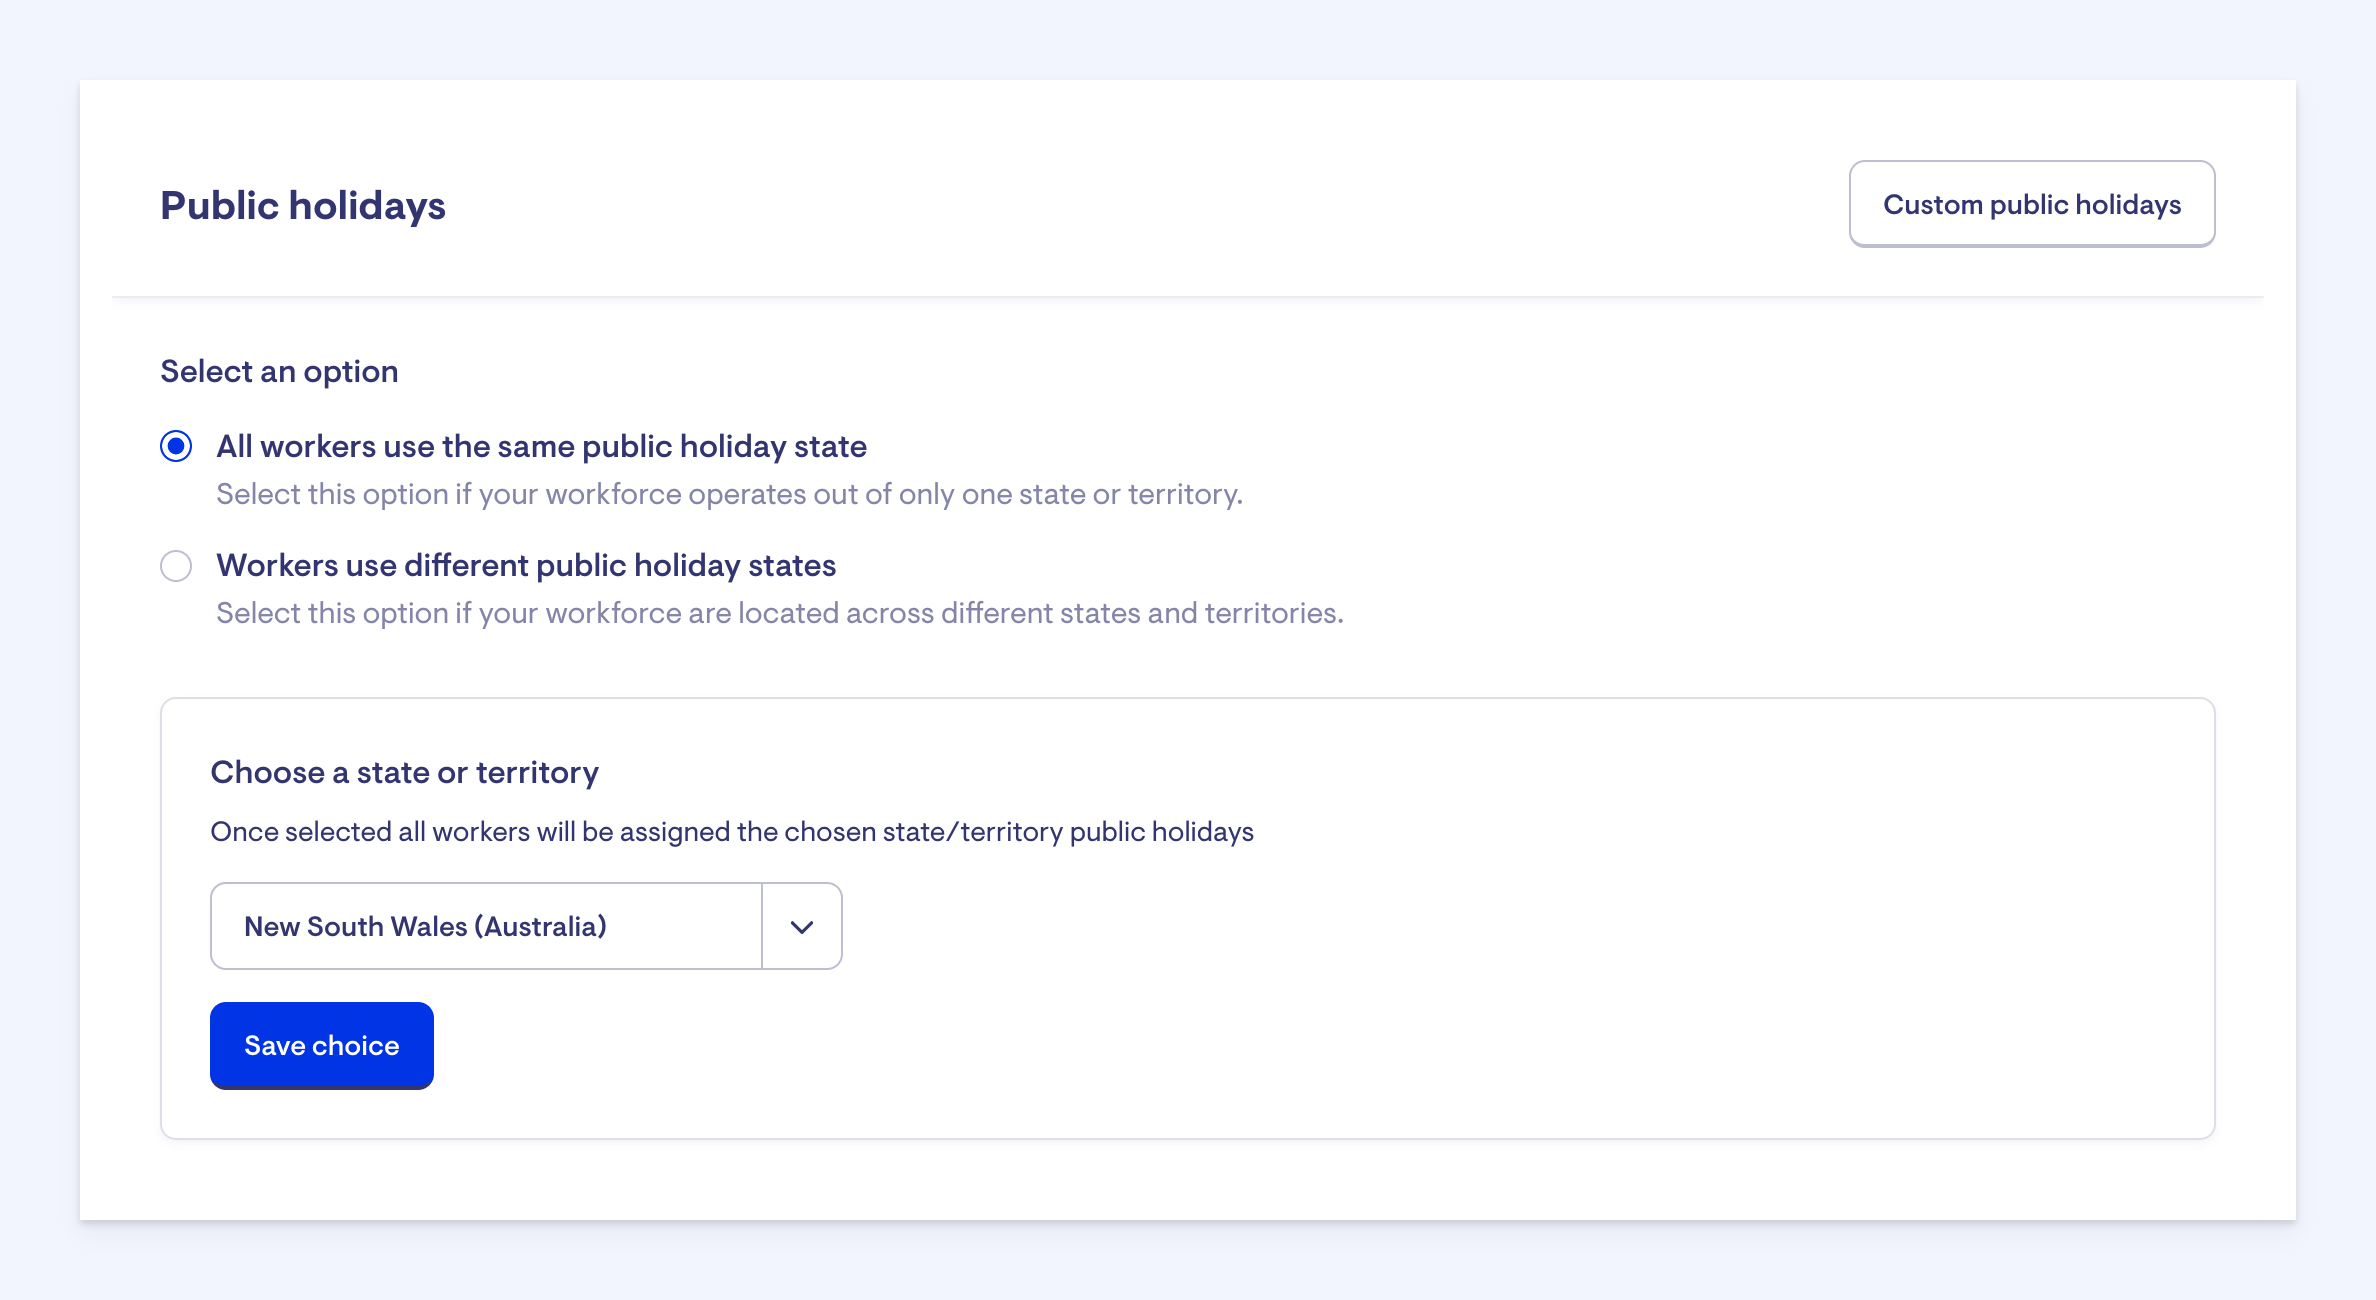The width and height of the screenshot is (2376, 1300).
Task: Click the divider line left of the dropdown chevron
Action: [x=762, y=926]
